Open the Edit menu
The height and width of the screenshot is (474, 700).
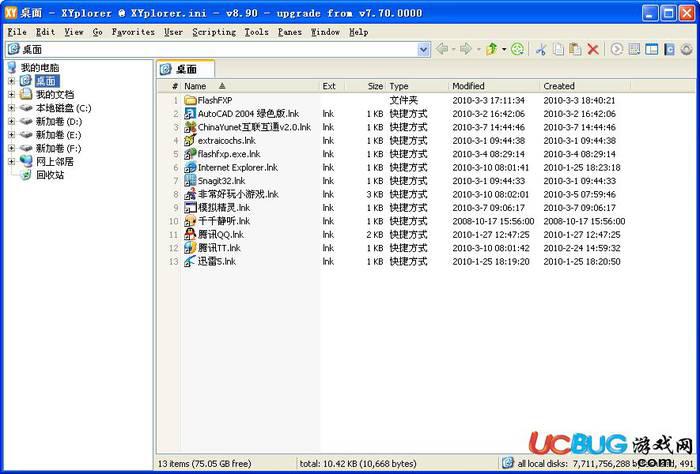[45, 32]
